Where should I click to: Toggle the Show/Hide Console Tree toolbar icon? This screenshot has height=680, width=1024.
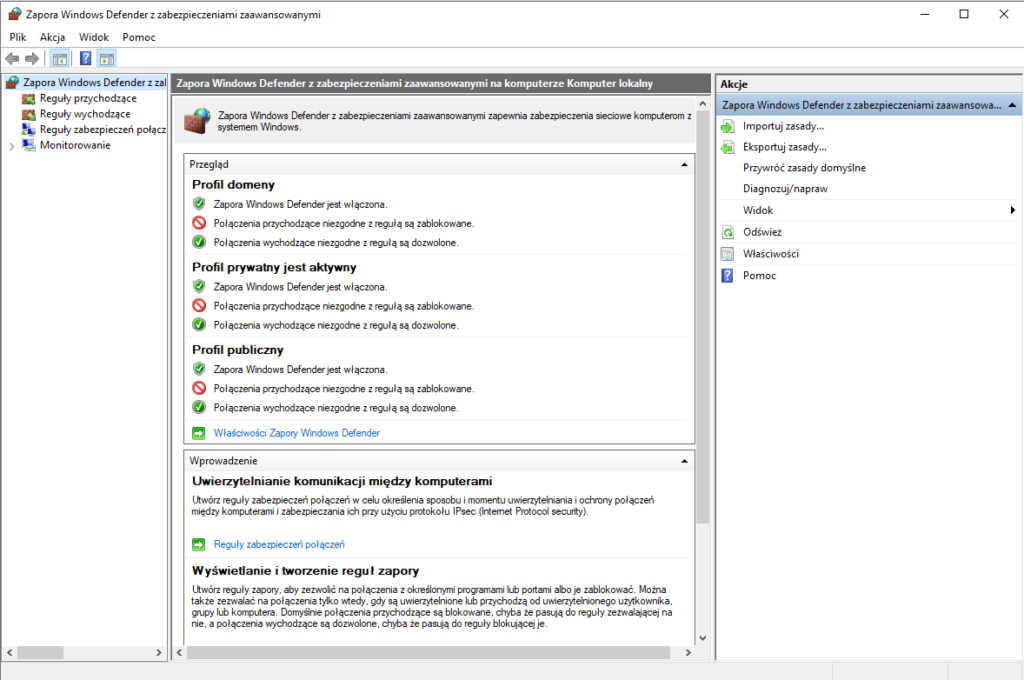click(59, 59)
